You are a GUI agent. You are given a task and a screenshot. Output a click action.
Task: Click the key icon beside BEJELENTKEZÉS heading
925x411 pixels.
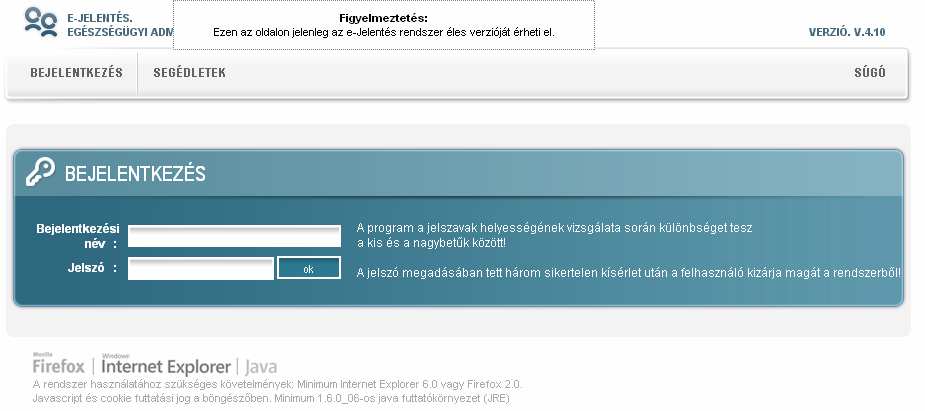pos(40,172)
